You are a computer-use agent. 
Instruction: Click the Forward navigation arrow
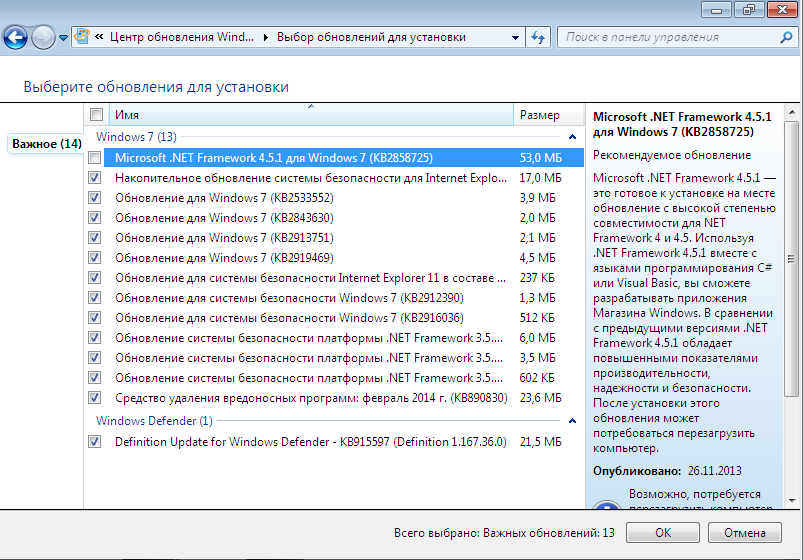pos(43,37)
